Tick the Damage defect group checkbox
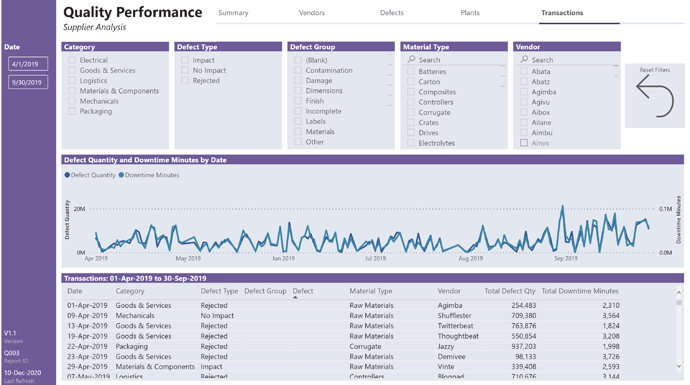 click(x=298, y=81)
